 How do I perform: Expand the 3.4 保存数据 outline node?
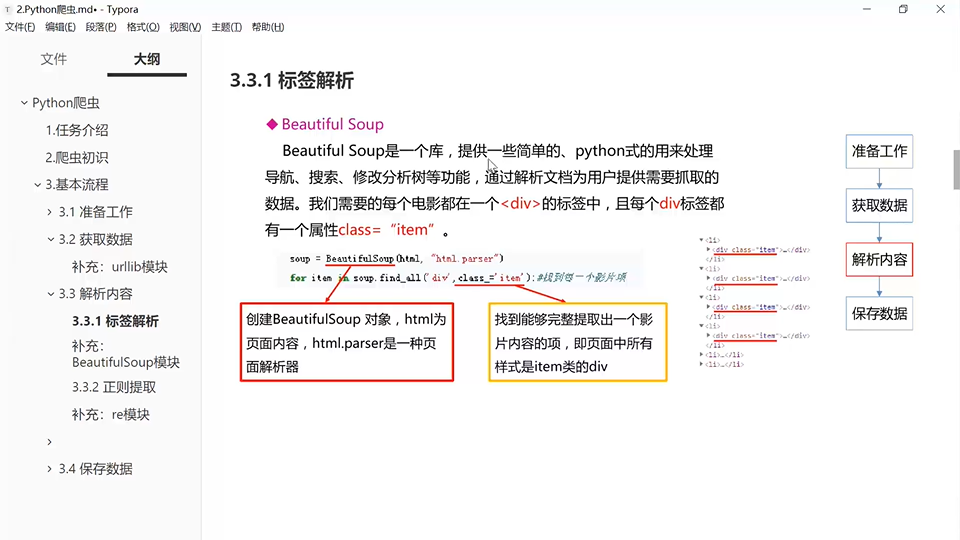[x=50, y=469]
